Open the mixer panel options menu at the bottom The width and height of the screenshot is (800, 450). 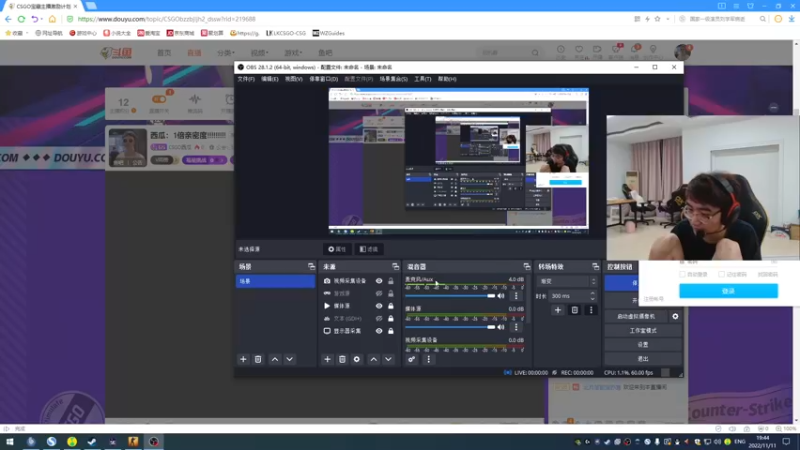[429, 359]
